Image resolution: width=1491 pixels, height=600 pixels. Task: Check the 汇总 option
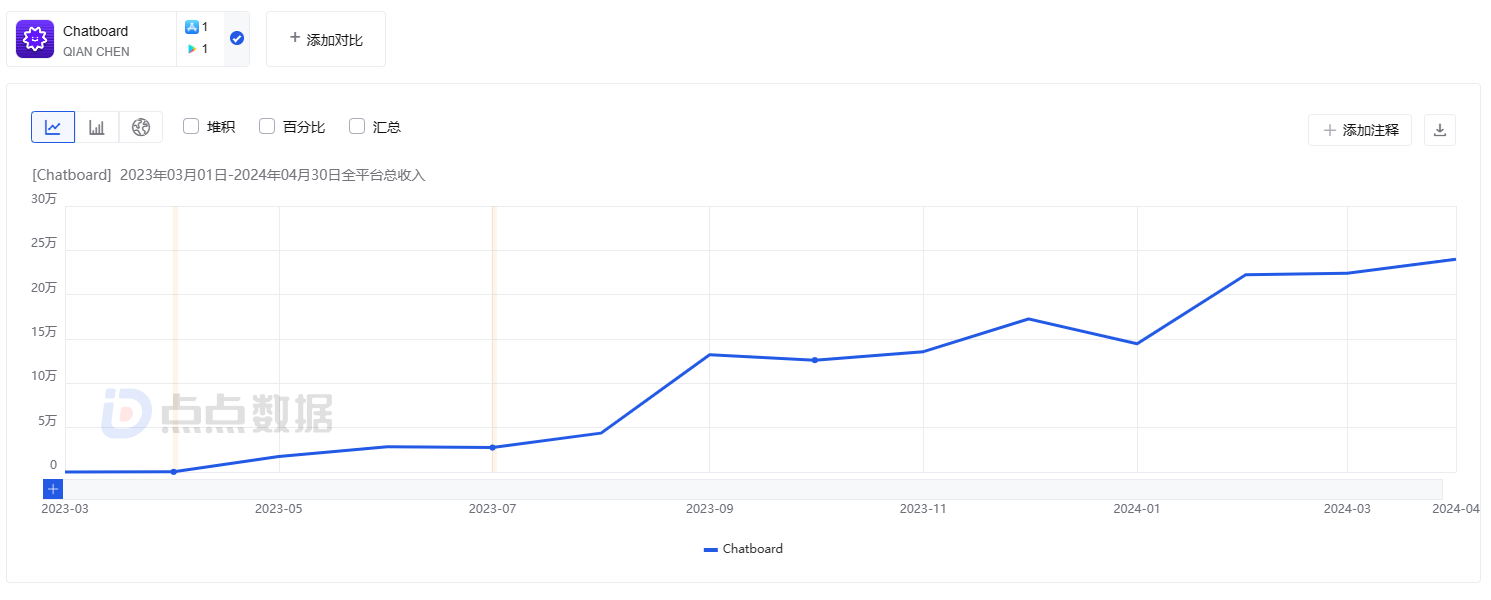pos(357,126)
